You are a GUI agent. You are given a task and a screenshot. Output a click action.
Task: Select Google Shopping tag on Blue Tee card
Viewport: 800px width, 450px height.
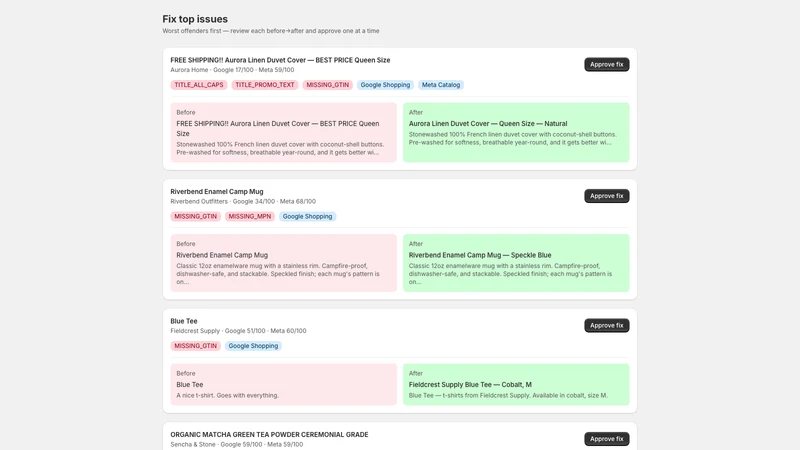(253, 346)
